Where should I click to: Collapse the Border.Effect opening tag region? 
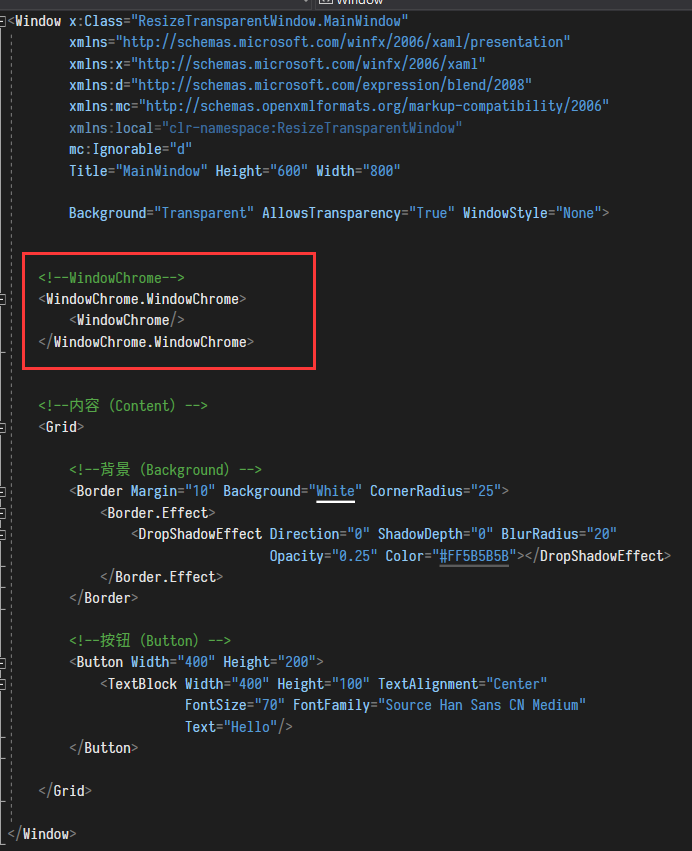pyautogui.click(x=2, y=513)
